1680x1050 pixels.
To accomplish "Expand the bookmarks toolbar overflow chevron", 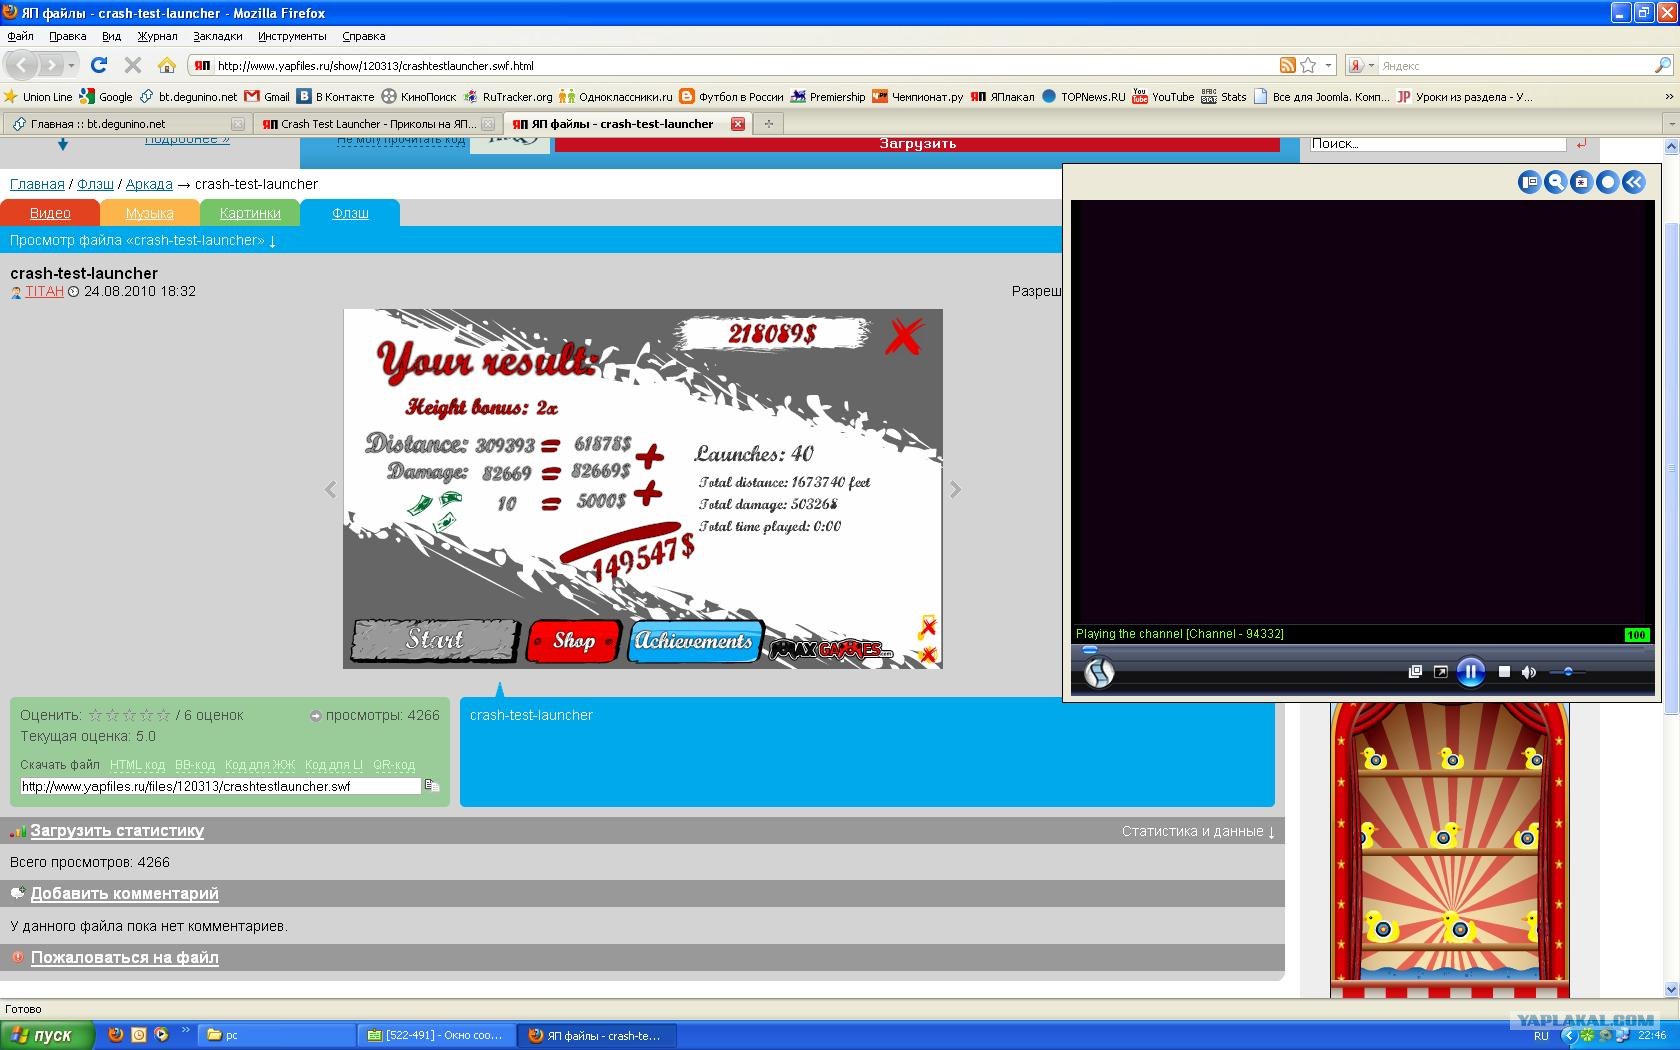I will point(1669,97).
